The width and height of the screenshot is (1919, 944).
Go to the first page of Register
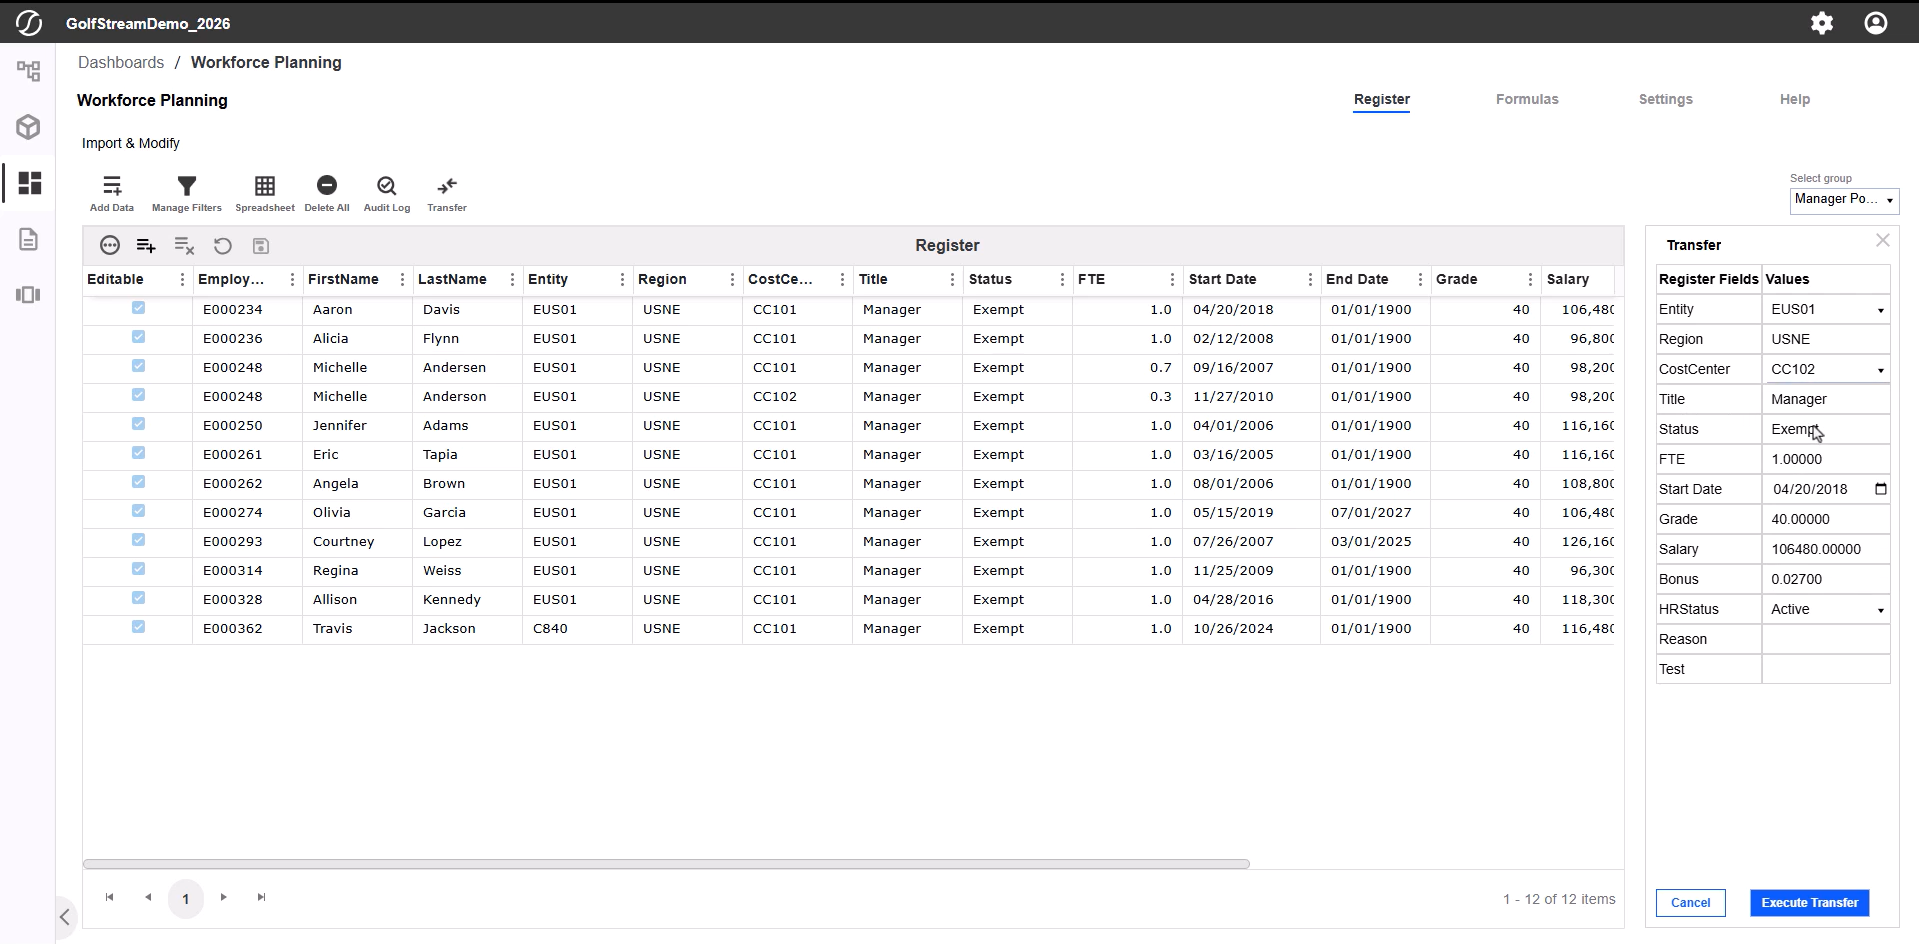tap(110, 898)
